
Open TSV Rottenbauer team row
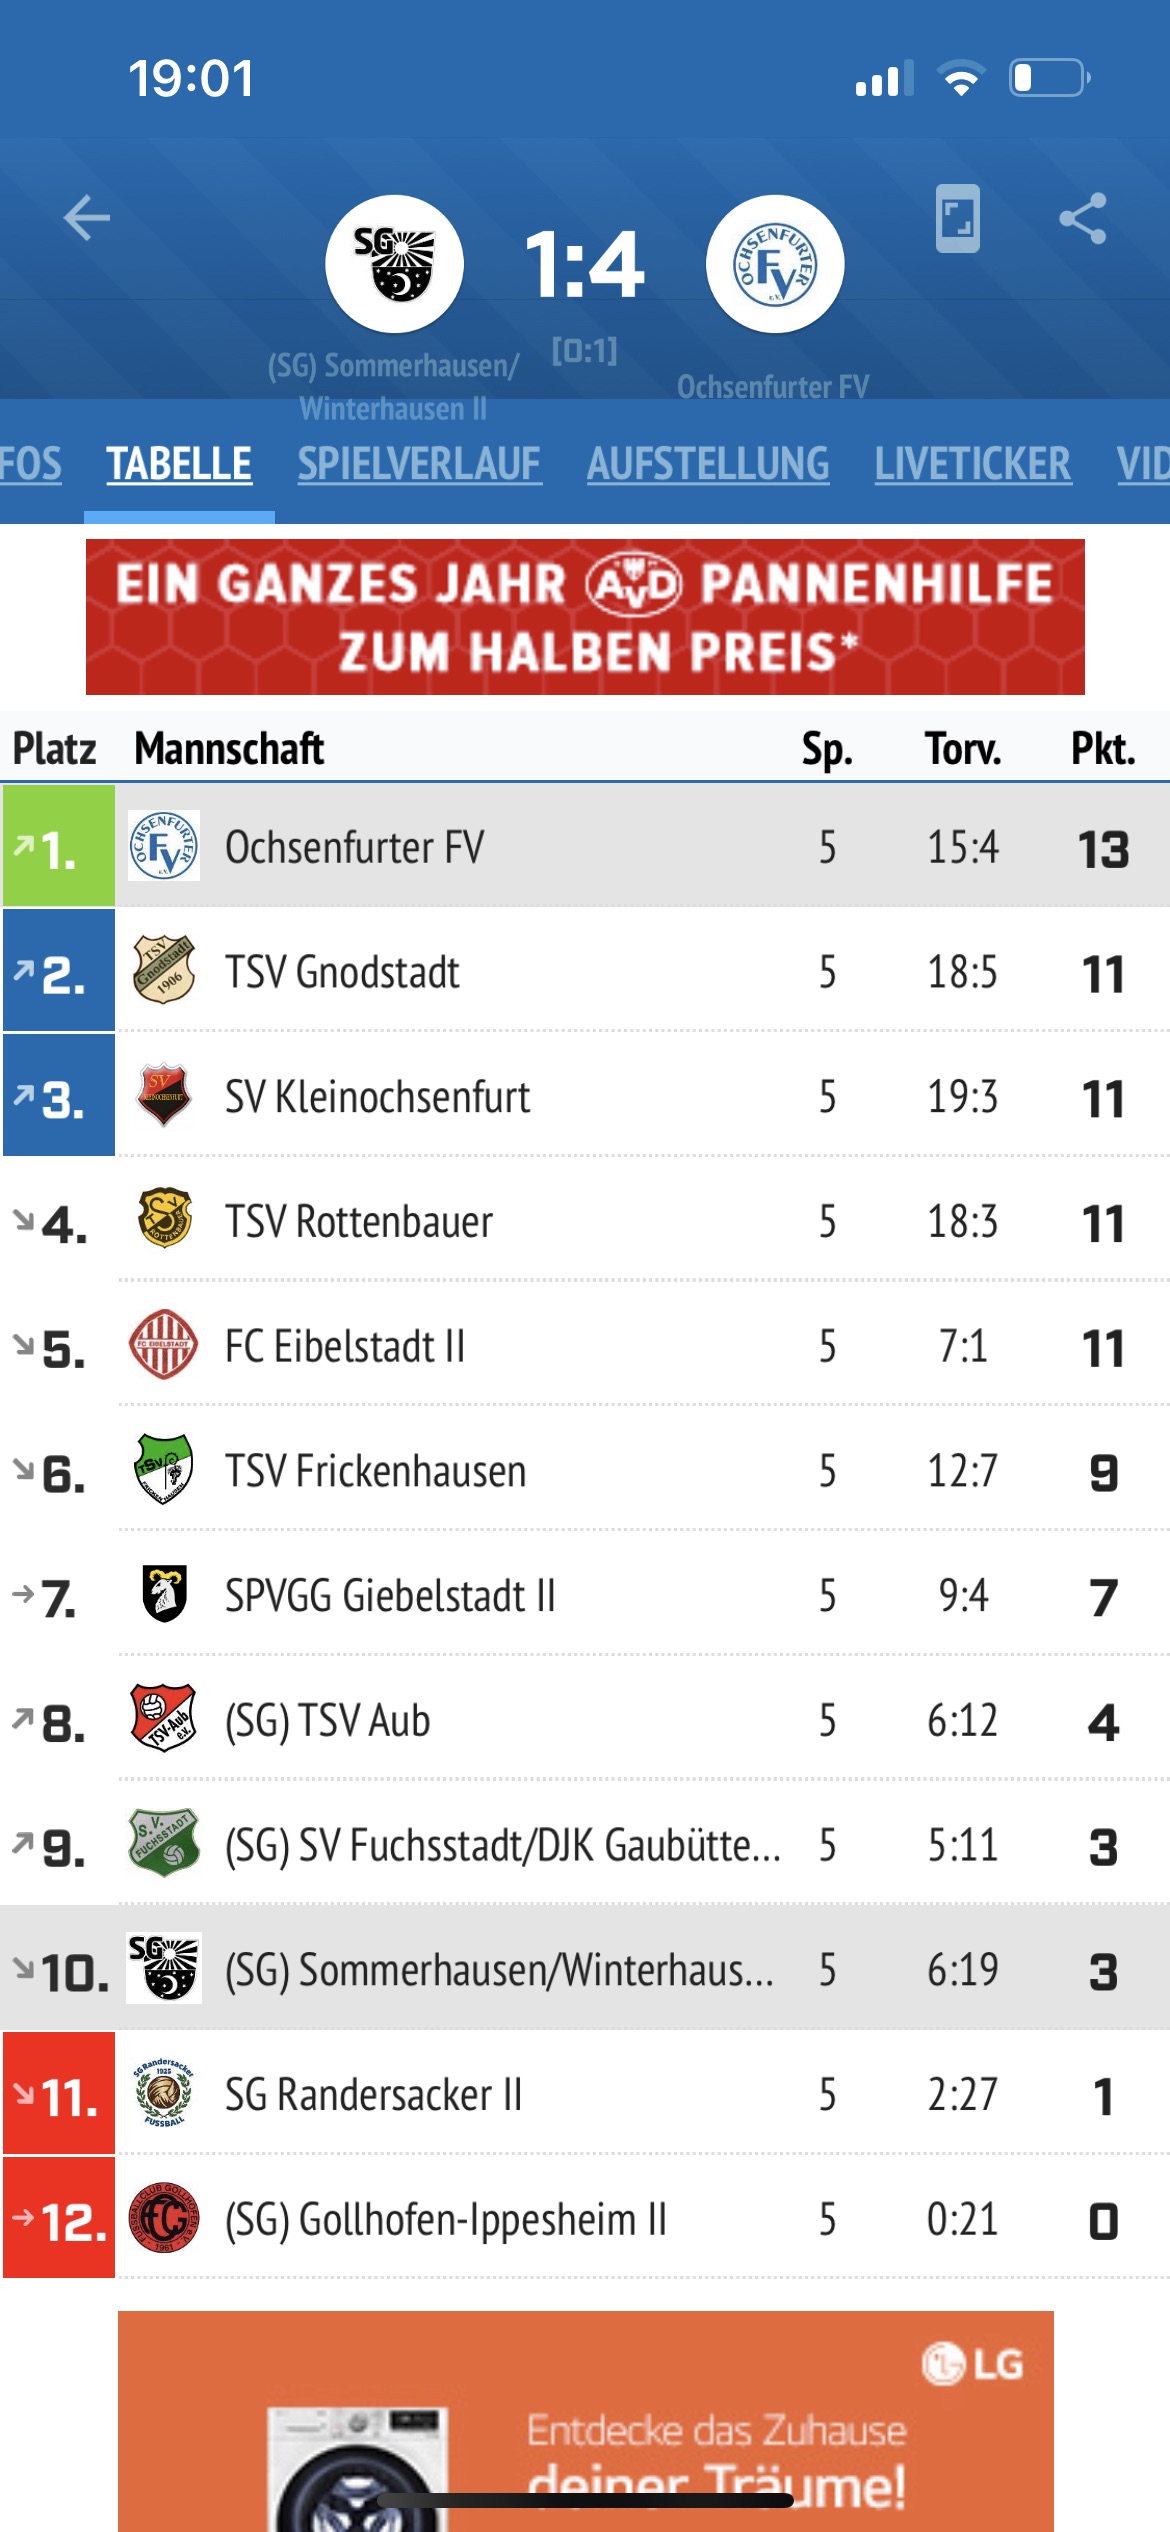585,1220
